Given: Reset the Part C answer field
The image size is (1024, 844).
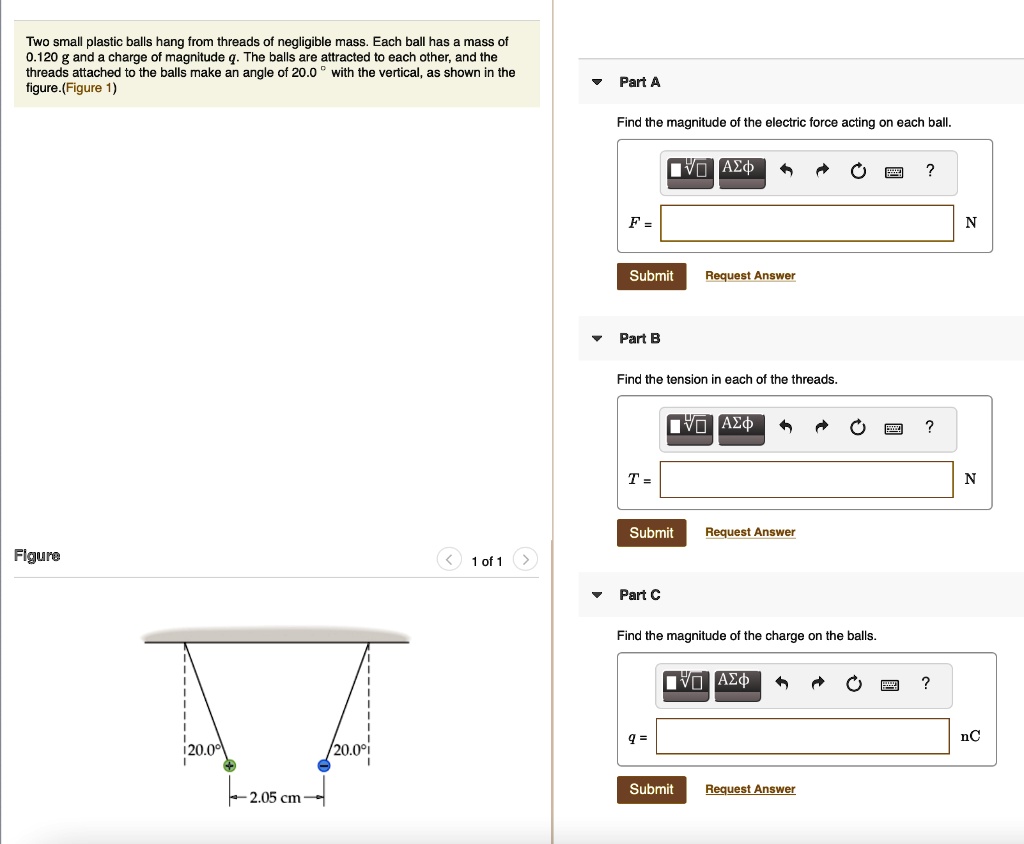Looking at the screenshot, I should click(x=854, y=684).
